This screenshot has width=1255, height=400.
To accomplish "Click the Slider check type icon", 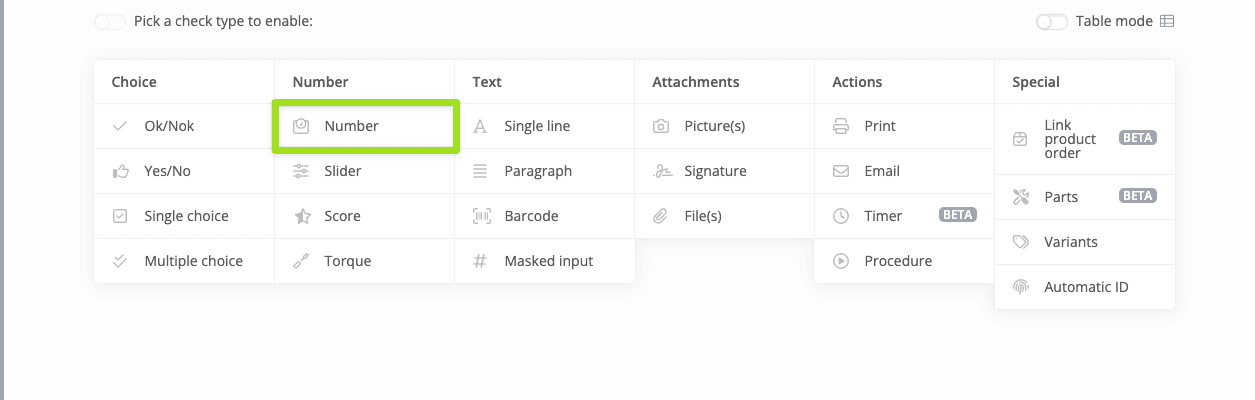I will coord(301,171).
